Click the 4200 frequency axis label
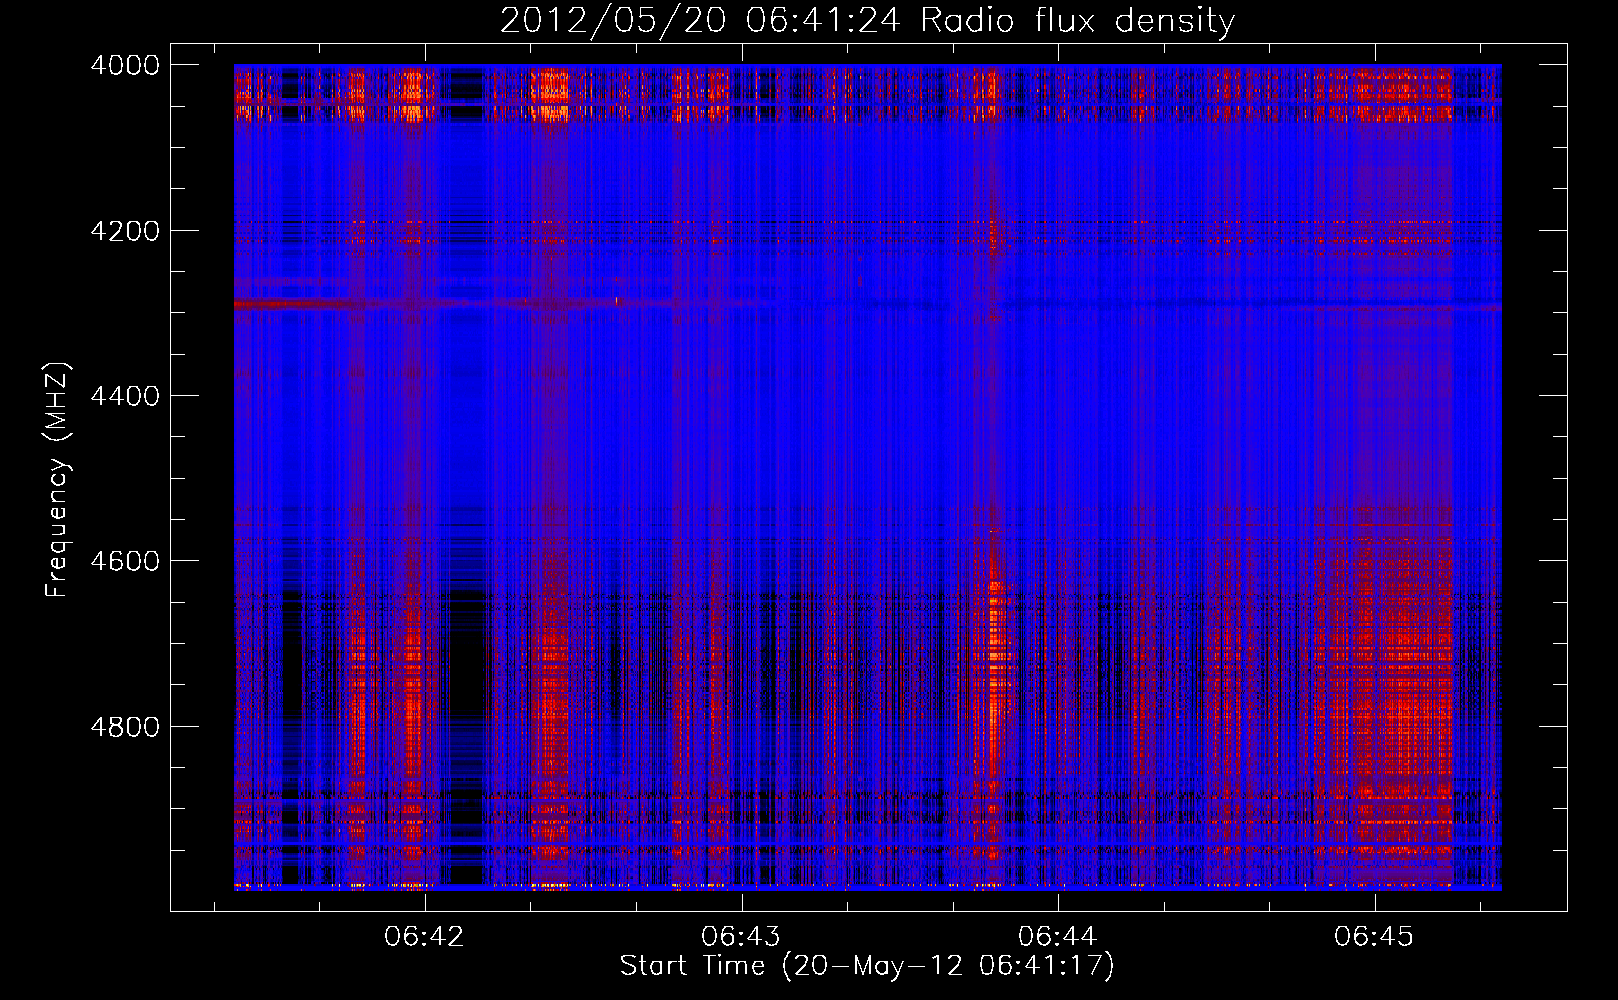 125,231
